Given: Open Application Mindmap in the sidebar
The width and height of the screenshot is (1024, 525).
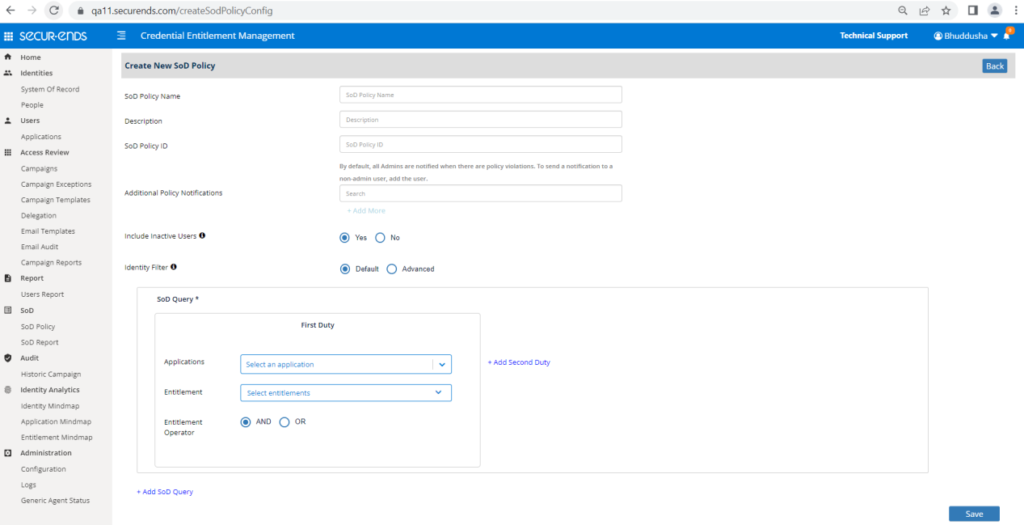Looking at the screenshot, I should tap(56, 422).
